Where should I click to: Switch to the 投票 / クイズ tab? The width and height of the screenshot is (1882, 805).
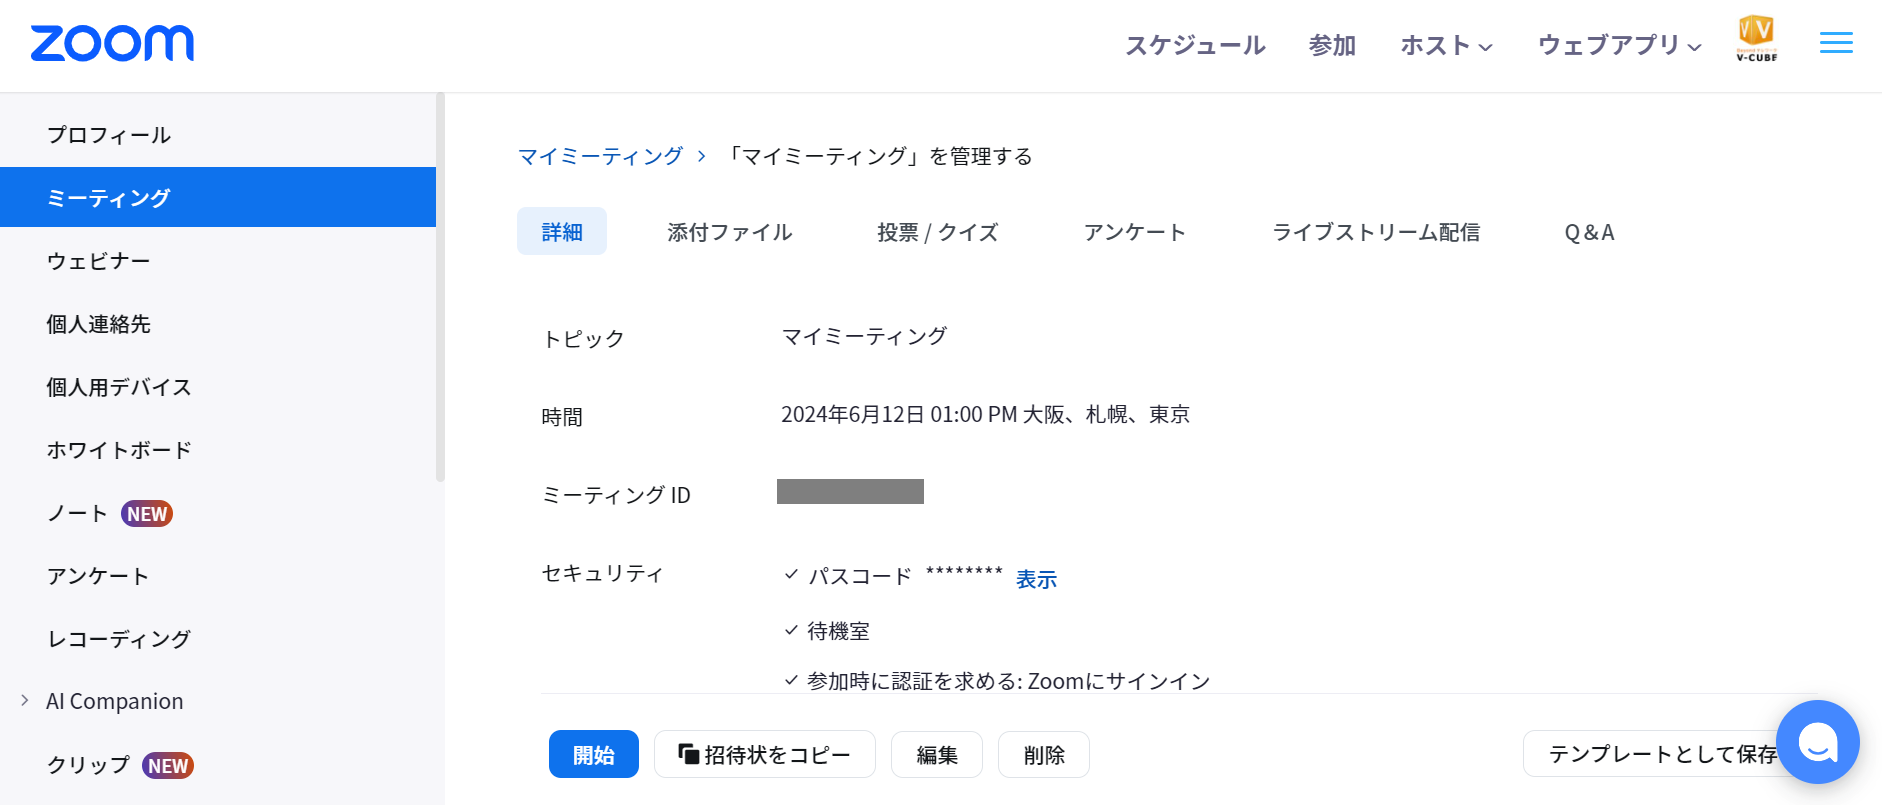point(937,232)
